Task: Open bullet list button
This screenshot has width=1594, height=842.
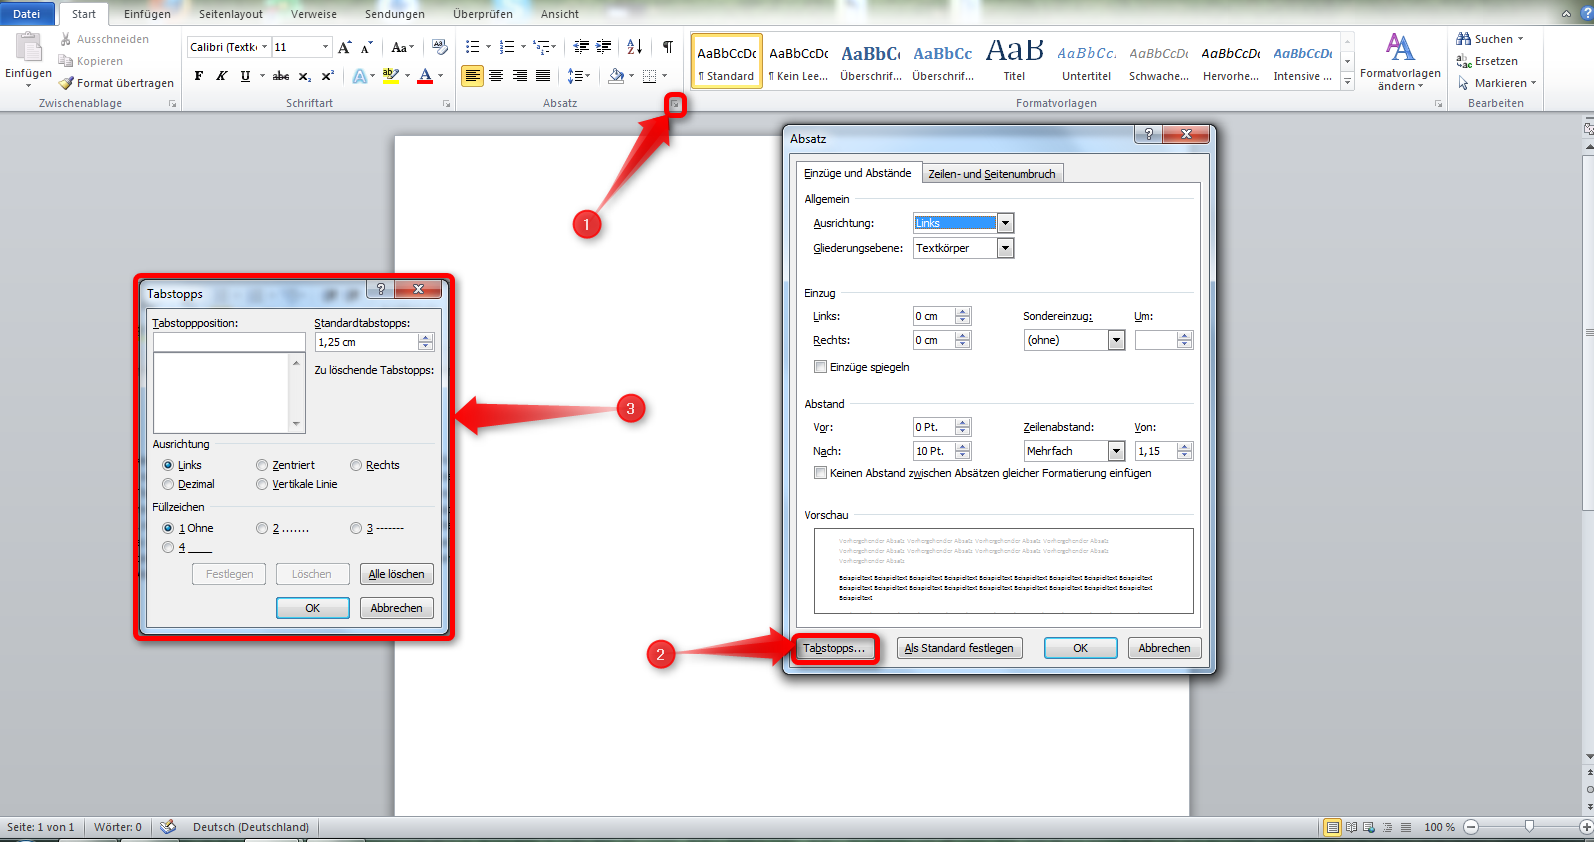Action: point(473,47)
